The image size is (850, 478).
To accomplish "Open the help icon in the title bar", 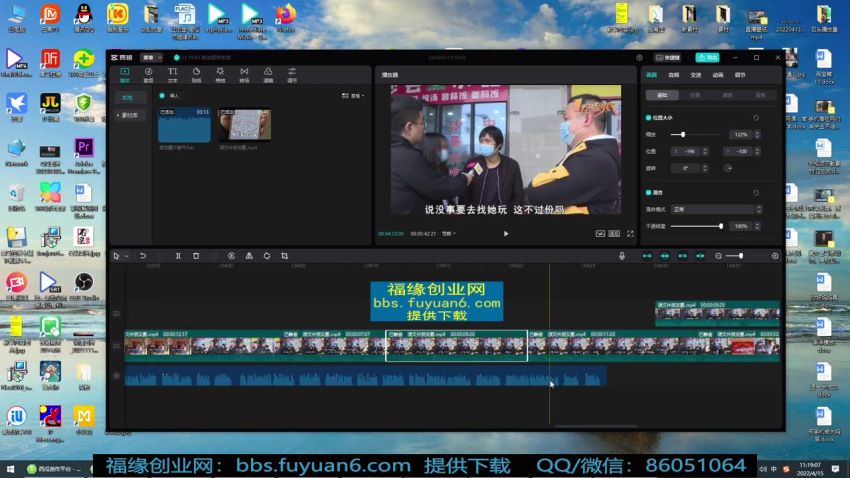I will click(x=640, y=57).
